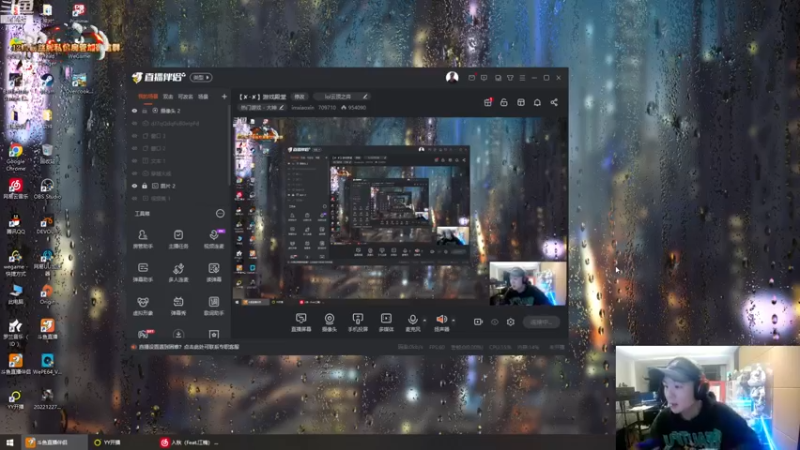Click the record video icon beside settings gear
Image resolution: width=800 pixels, height=450 pixels.
click(x=478, y=322)
